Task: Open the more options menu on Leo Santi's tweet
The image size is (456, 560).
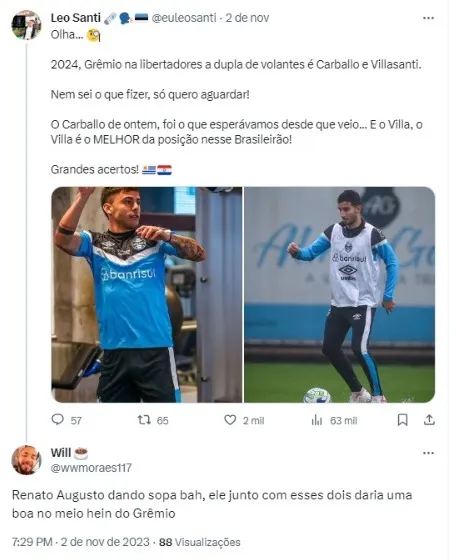Action: point(428,18)
